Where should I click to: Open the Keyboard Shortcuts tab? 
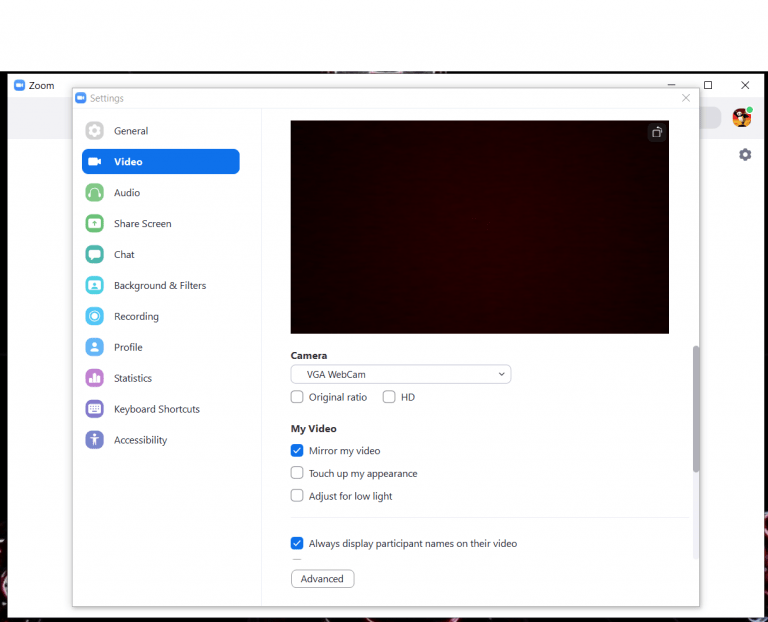161,408
